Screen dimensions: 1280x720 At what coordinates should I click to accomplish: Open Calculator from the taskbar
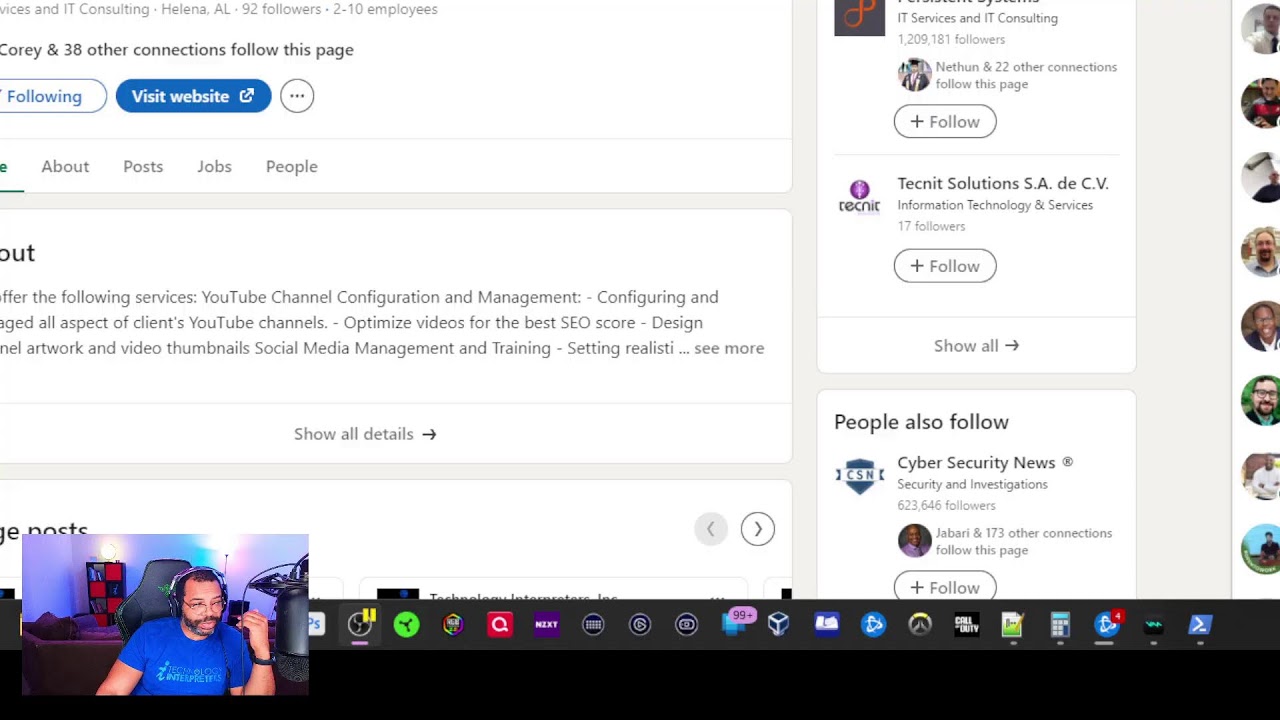[1060, 625]
